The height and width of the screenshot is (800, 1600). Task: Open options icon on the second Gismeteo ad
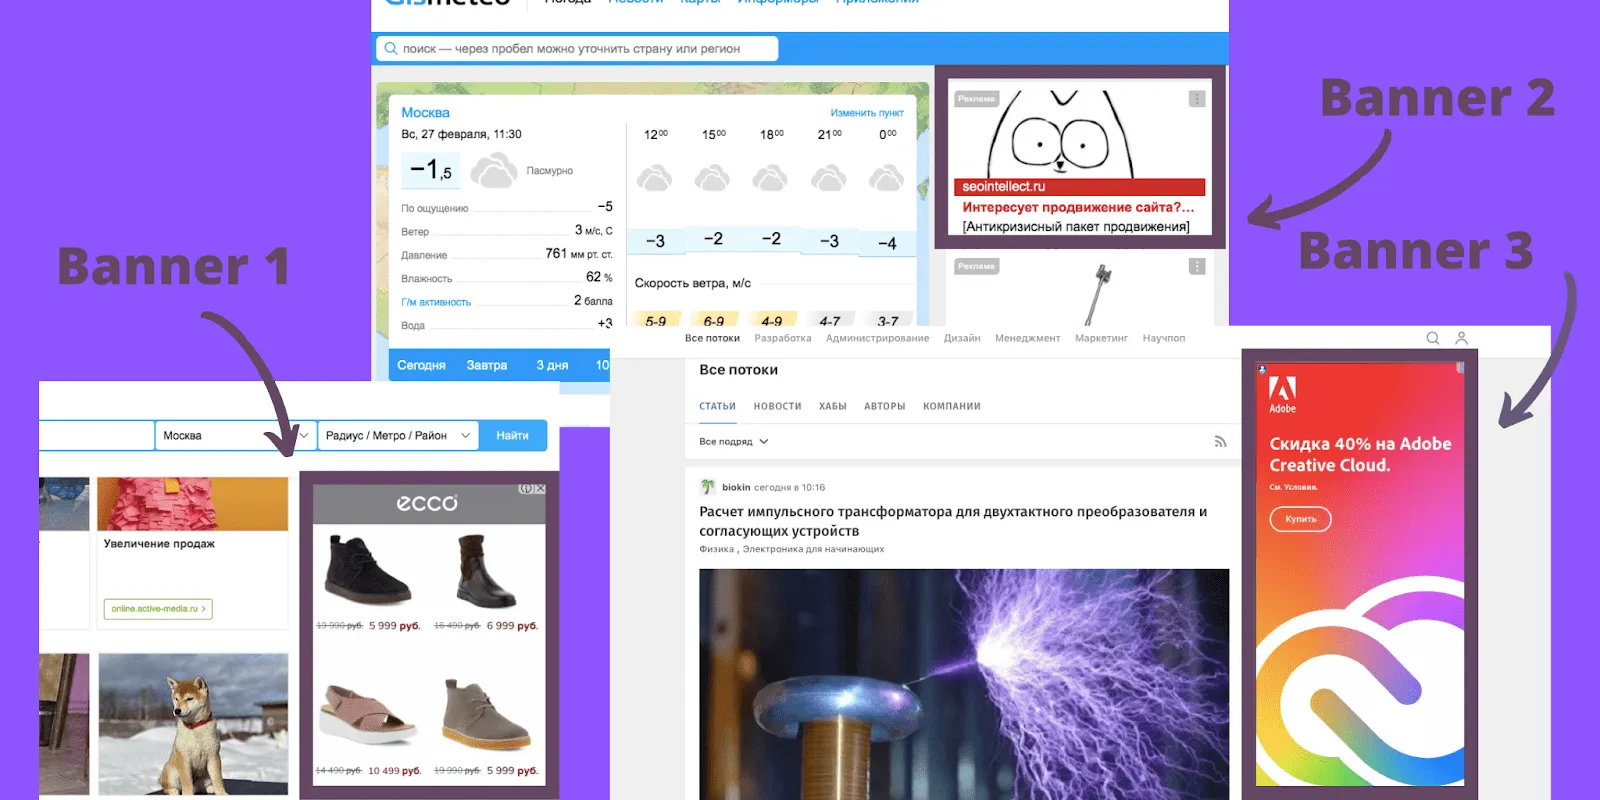tap(1197, 266)
